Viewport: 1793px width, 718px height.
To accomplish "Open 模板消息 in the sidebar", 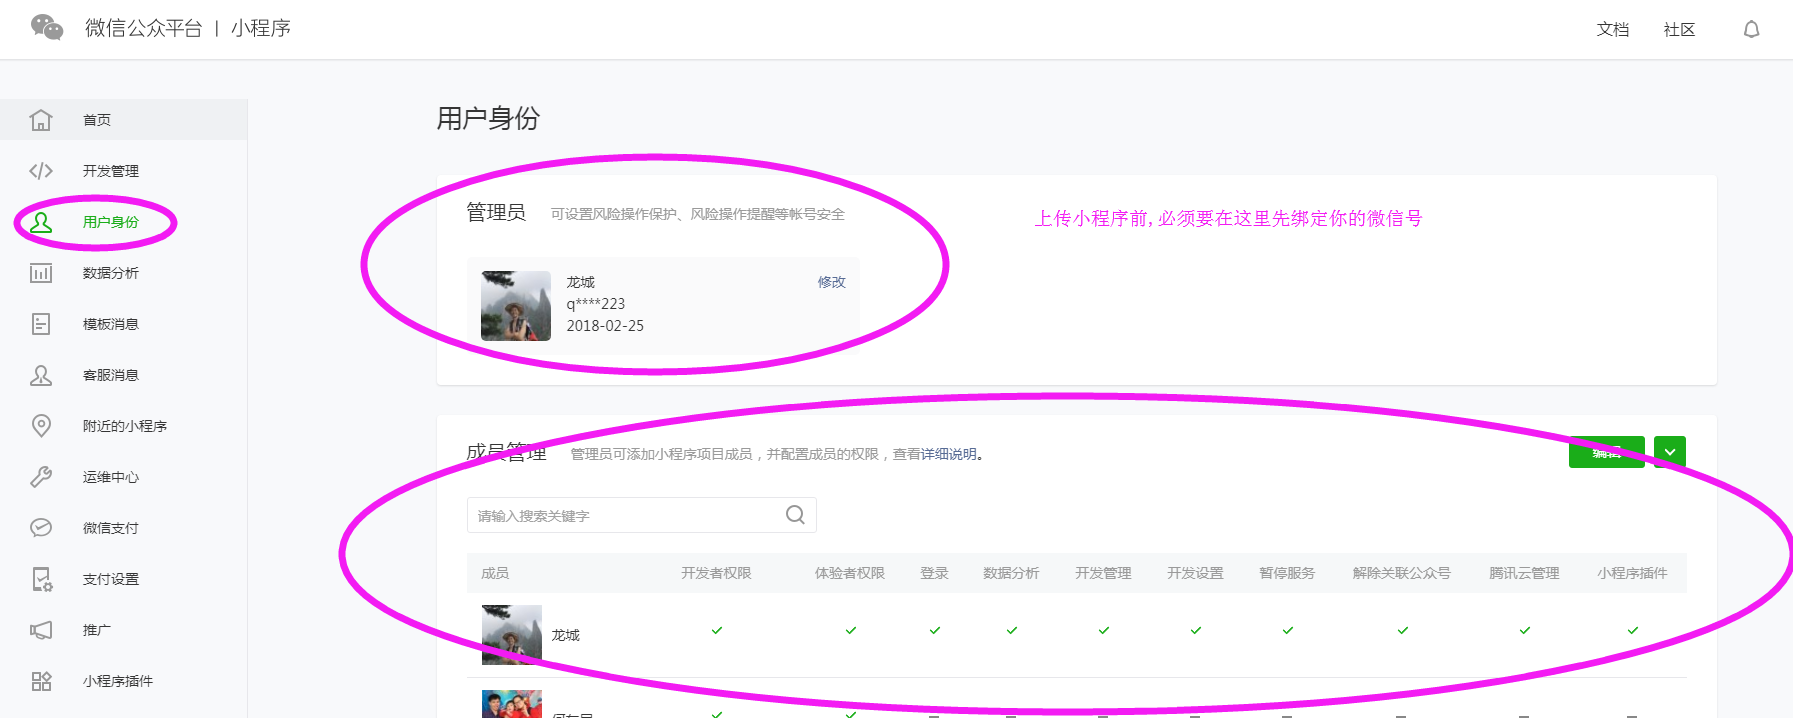I will pyautogui.click(x=110, y=324).
